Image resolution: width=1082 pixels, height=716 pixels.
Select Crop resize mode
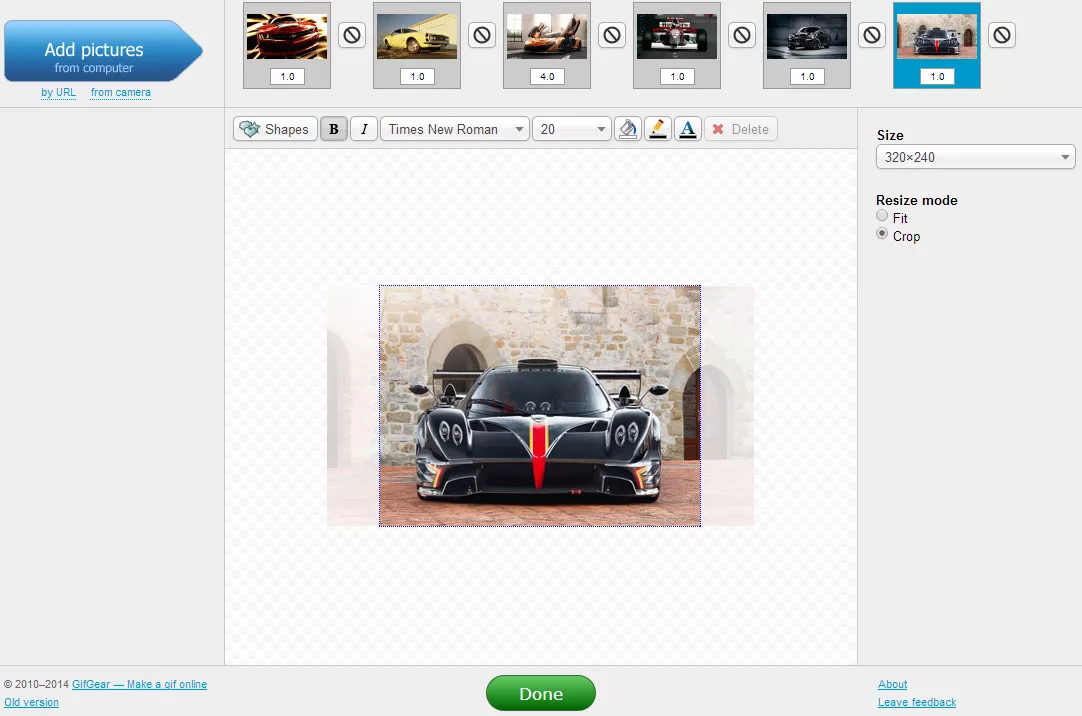pos(882,233)
